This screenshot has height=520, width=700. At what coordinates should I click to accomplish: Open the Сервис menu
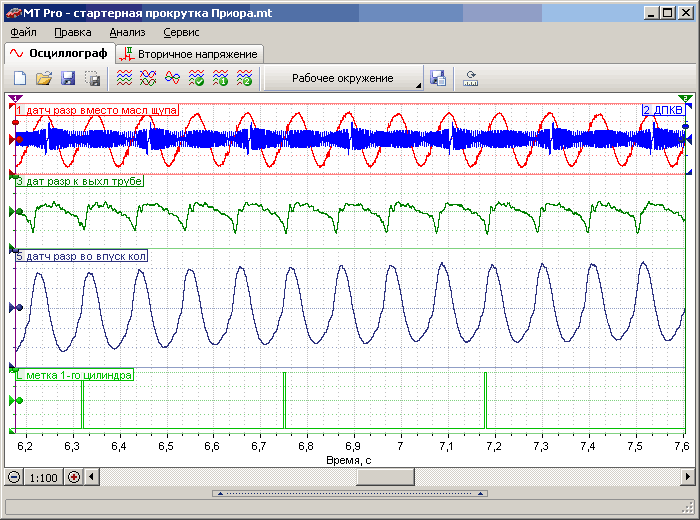click(180, 32)
